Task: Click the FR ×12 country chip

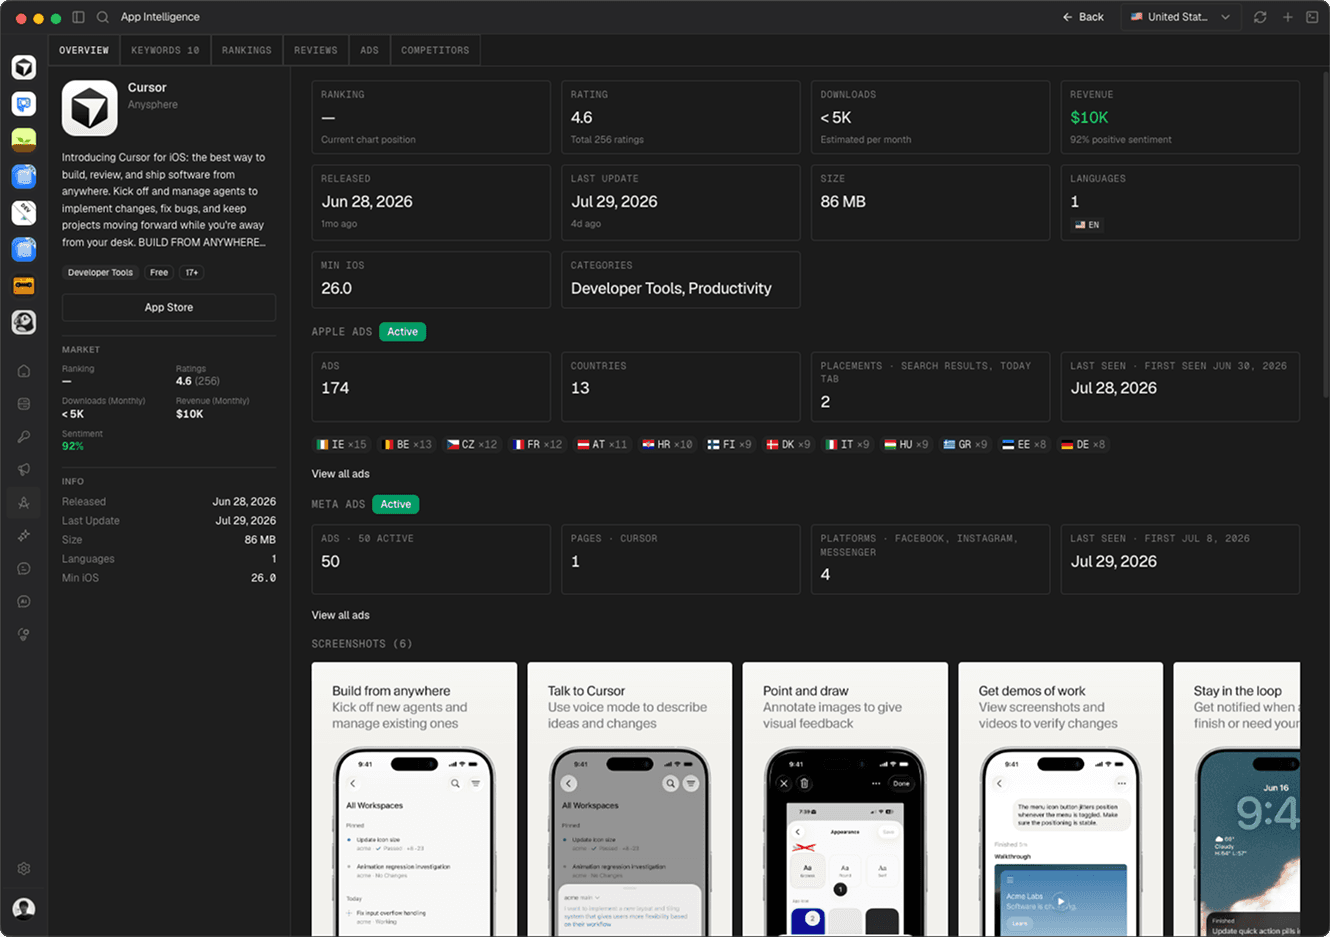Action: (538, 444)
